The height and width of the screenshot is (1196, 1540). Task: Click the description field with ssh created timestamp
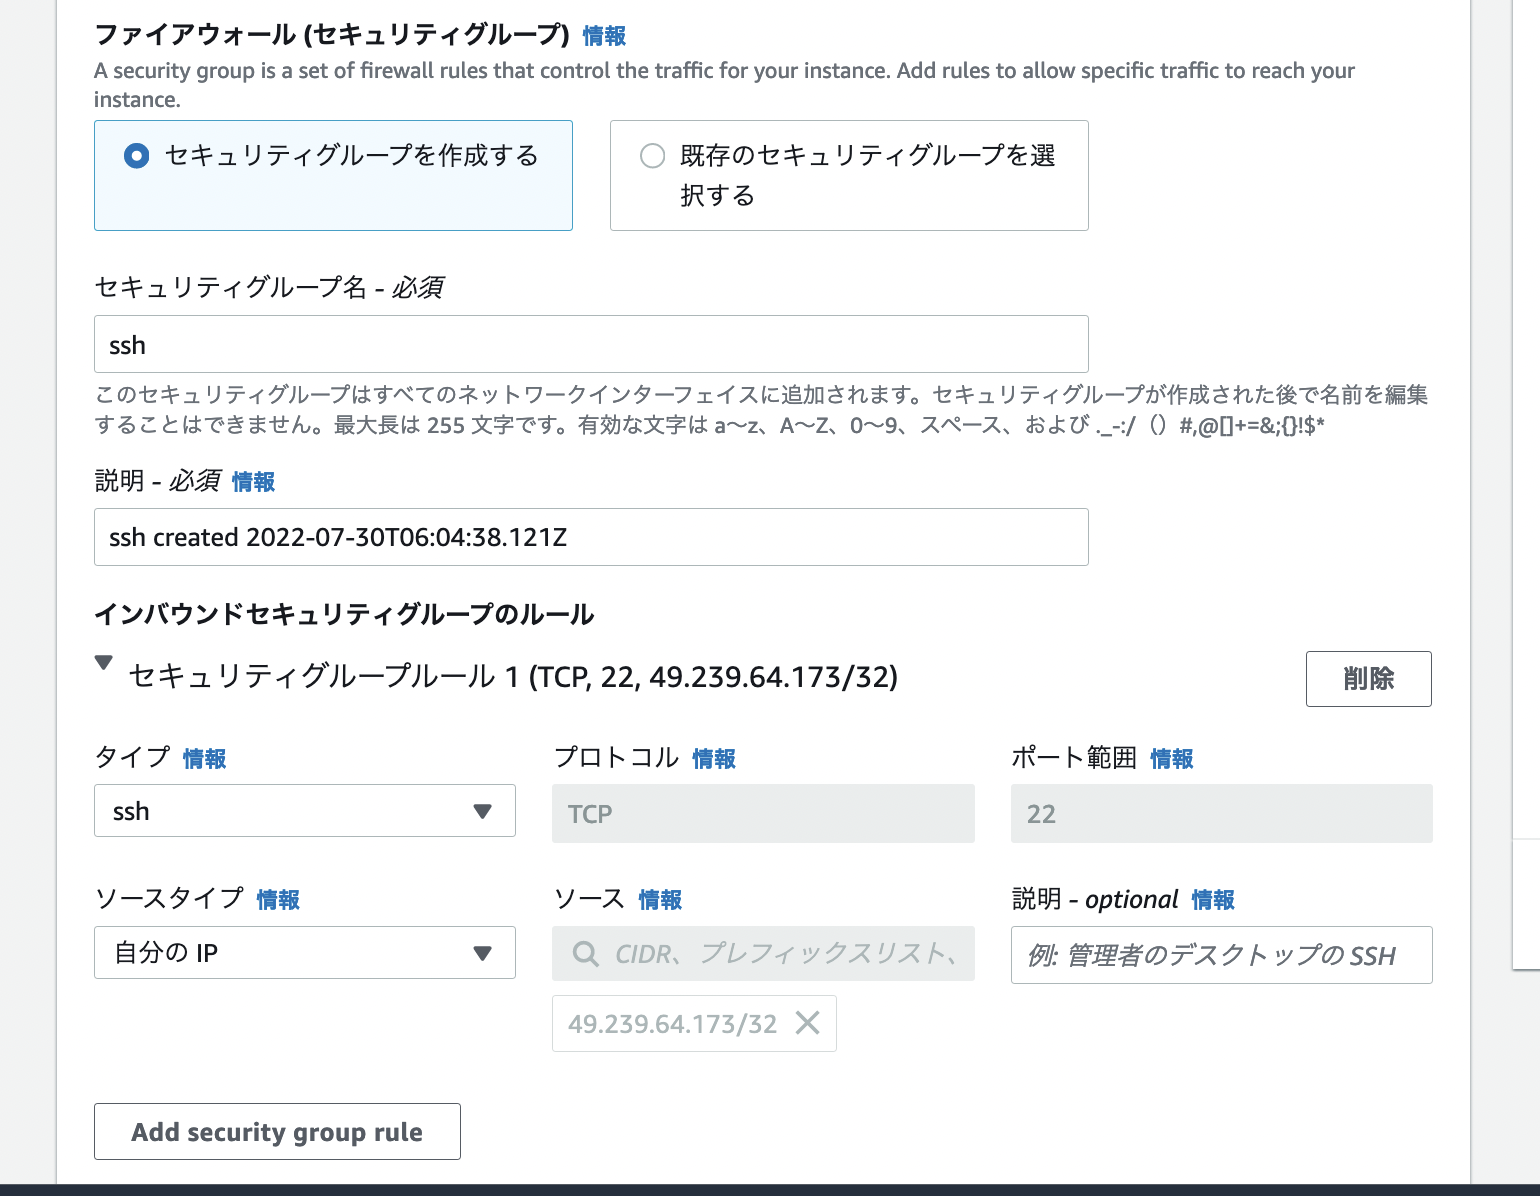[x=590, y=537]
